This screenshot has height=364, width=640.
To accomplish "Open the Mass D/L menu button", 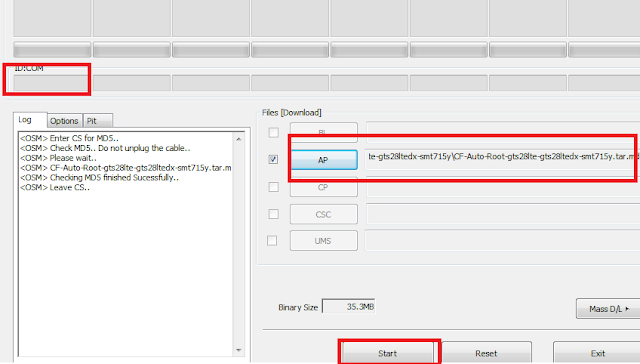I will 608,309.
